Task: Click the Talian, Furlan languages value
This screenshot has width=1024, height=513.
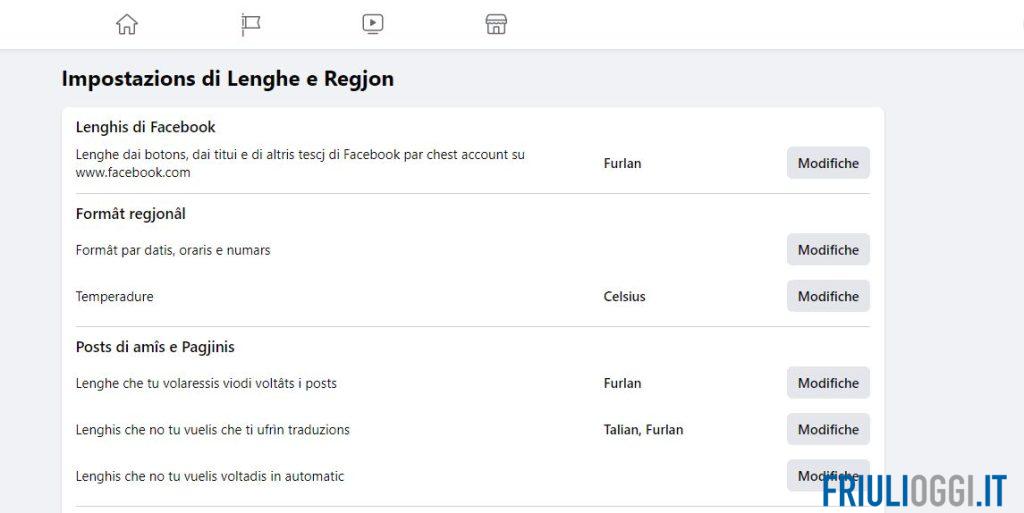Action: tap(643, 429)
